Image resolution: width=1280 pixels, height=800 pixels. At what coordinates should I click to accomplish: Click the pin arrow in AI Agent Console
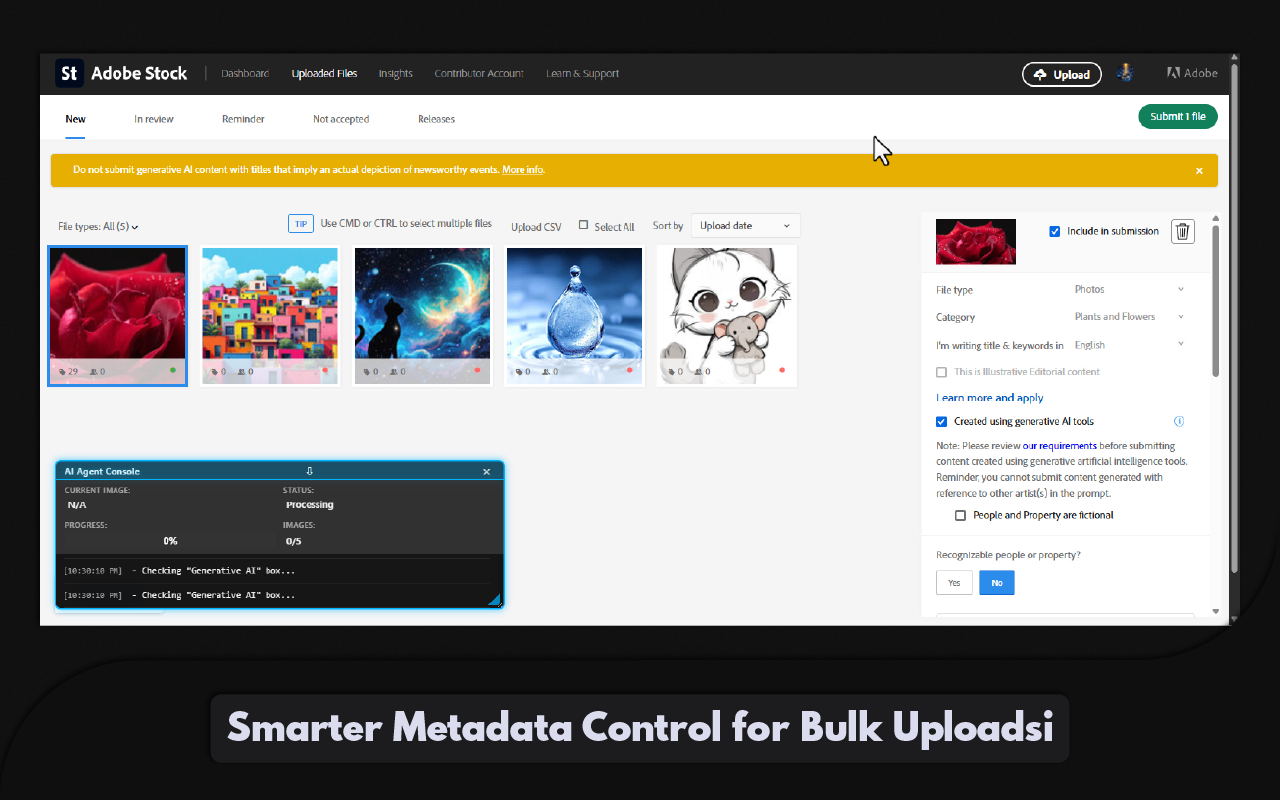coord(310,471)
